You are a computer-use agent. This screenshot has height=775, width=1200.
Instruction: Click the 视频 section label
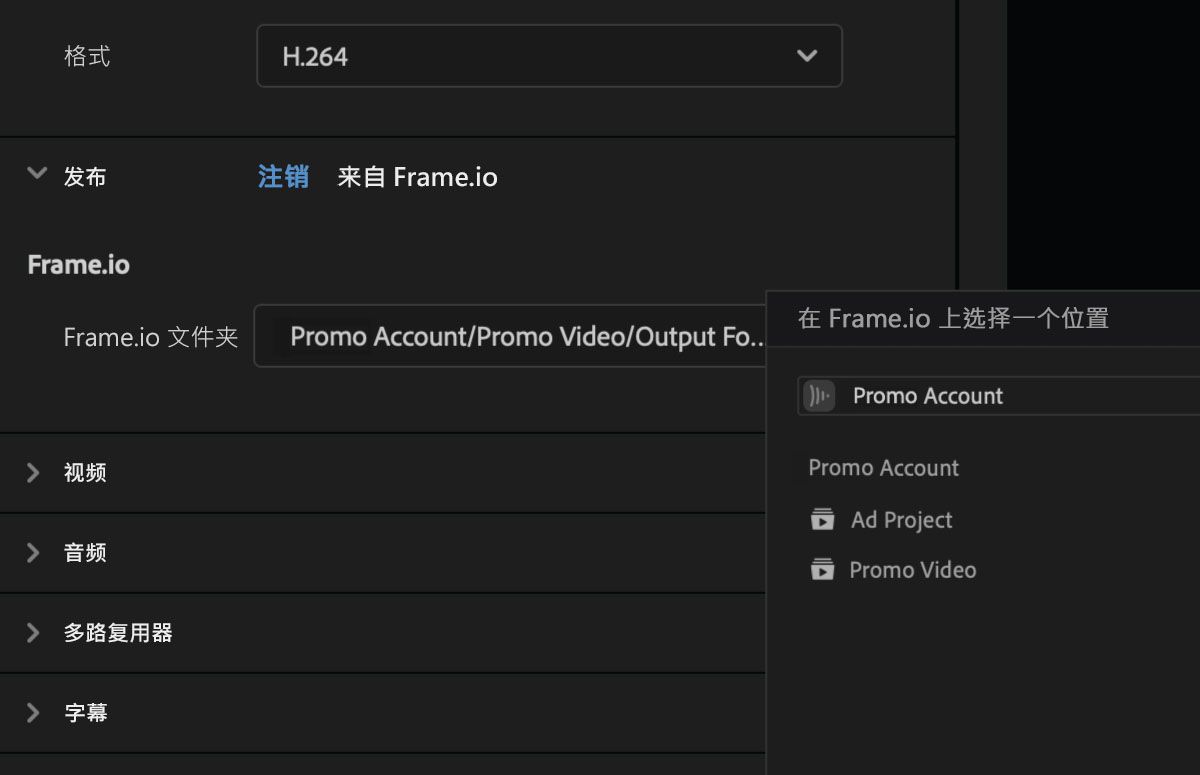(85, 473)
